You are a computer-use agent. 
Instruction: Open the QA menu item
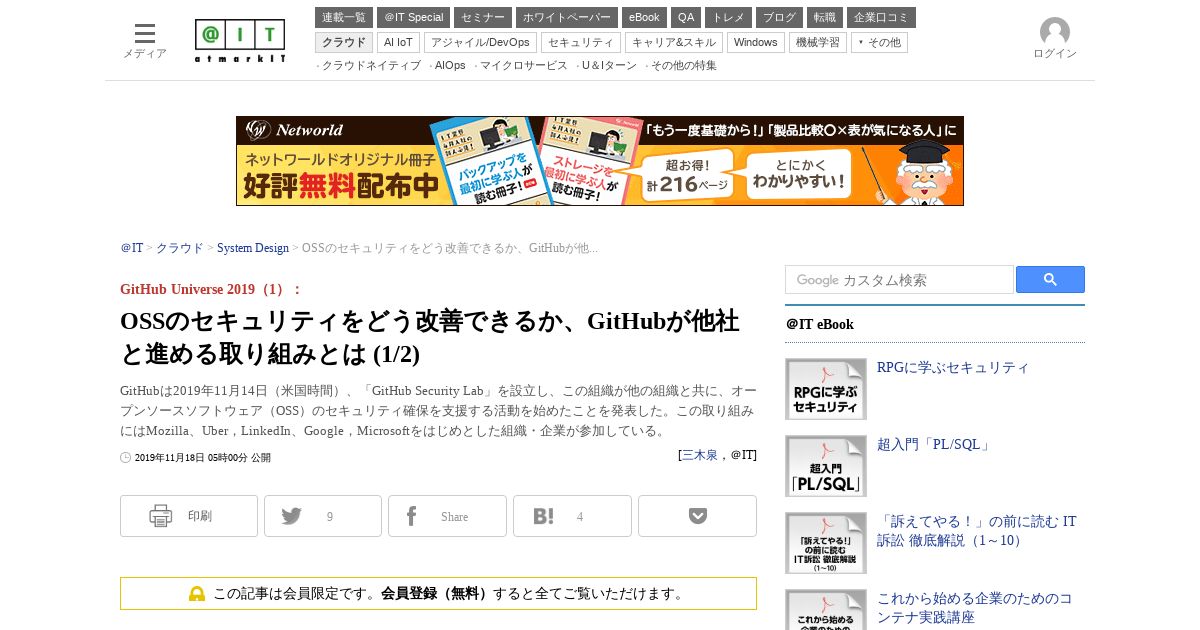click(x=686, y=17)
